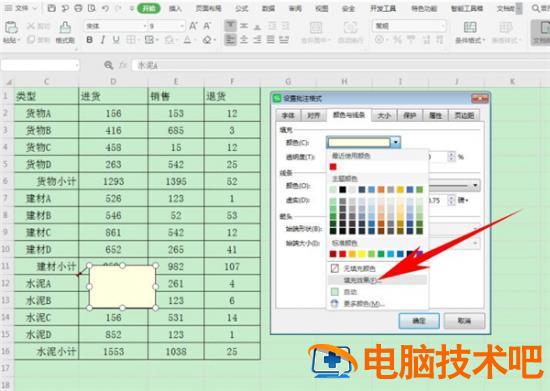The height and width of the screenshot is (391, 550).
Task: Open the 字体 tab in dialog
Action: pyautogui.click(x=288, y=115)
